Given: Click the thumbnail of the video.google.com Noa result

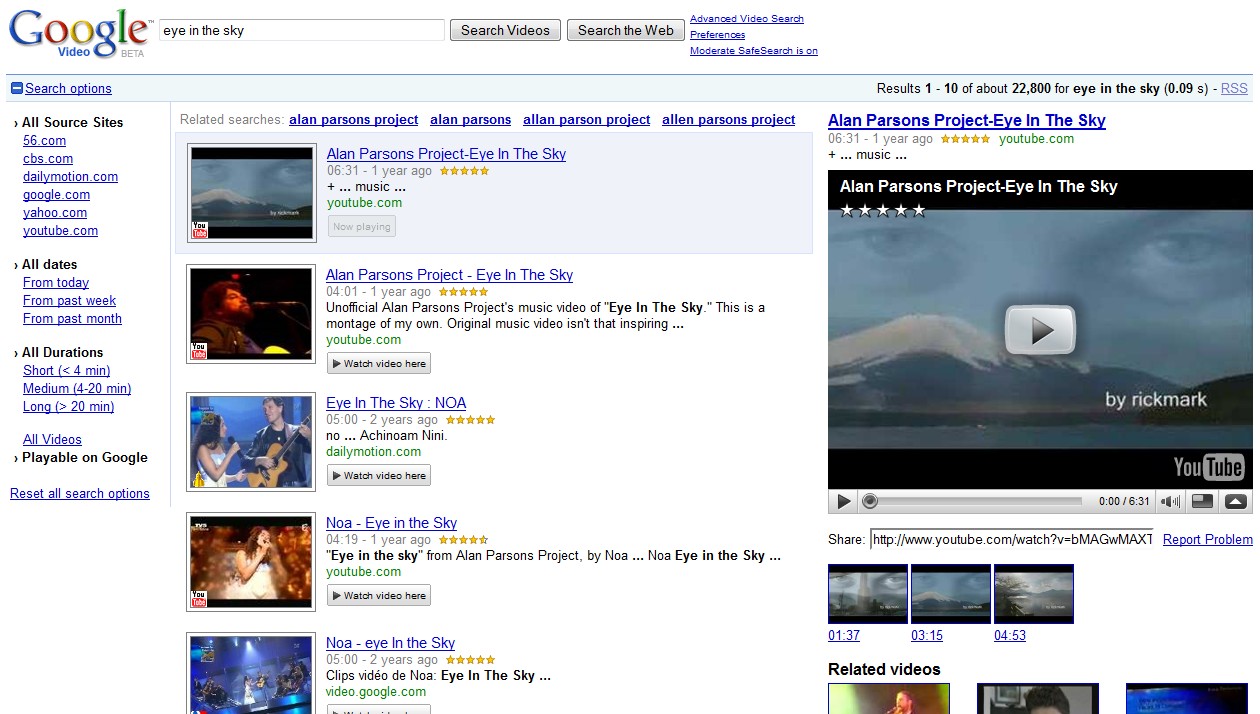Looking at the screenshot, I should (251, 674).
